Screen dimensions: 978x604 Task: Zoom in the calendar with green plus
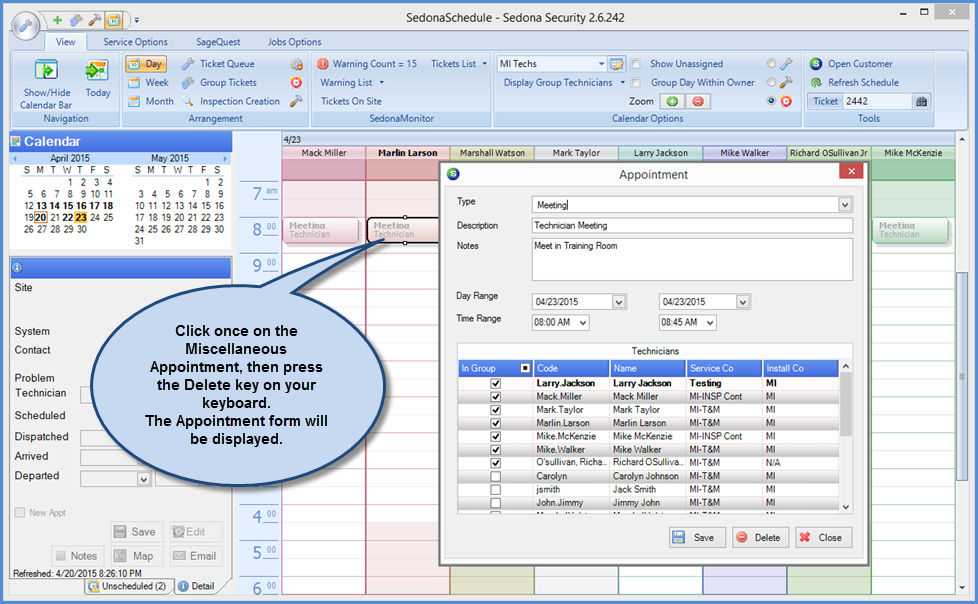coord(672,101)
